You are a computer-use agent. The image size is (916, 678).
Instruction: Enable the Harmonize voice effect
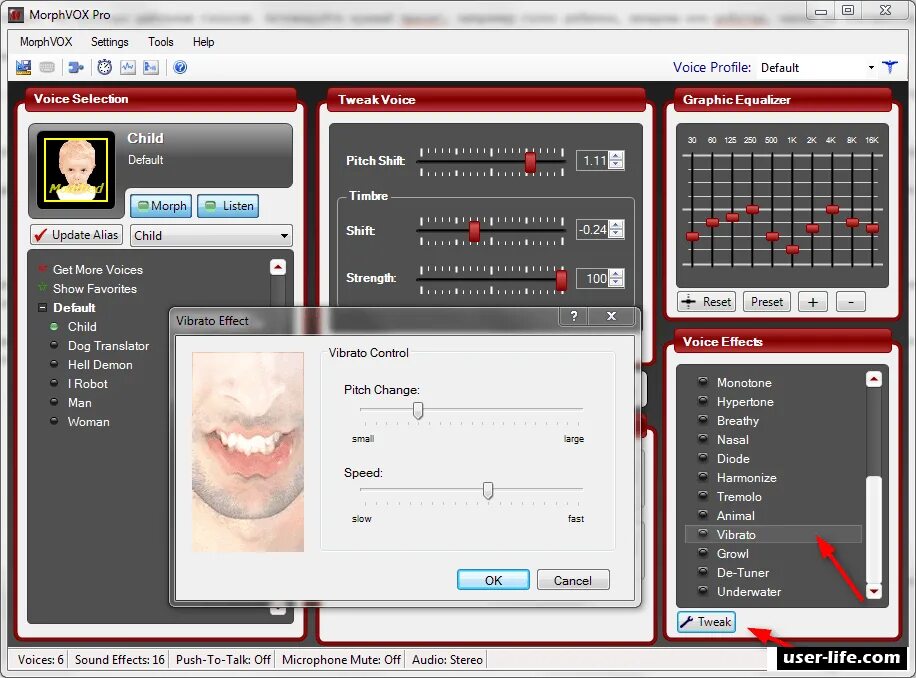click(x=703, y=477)
